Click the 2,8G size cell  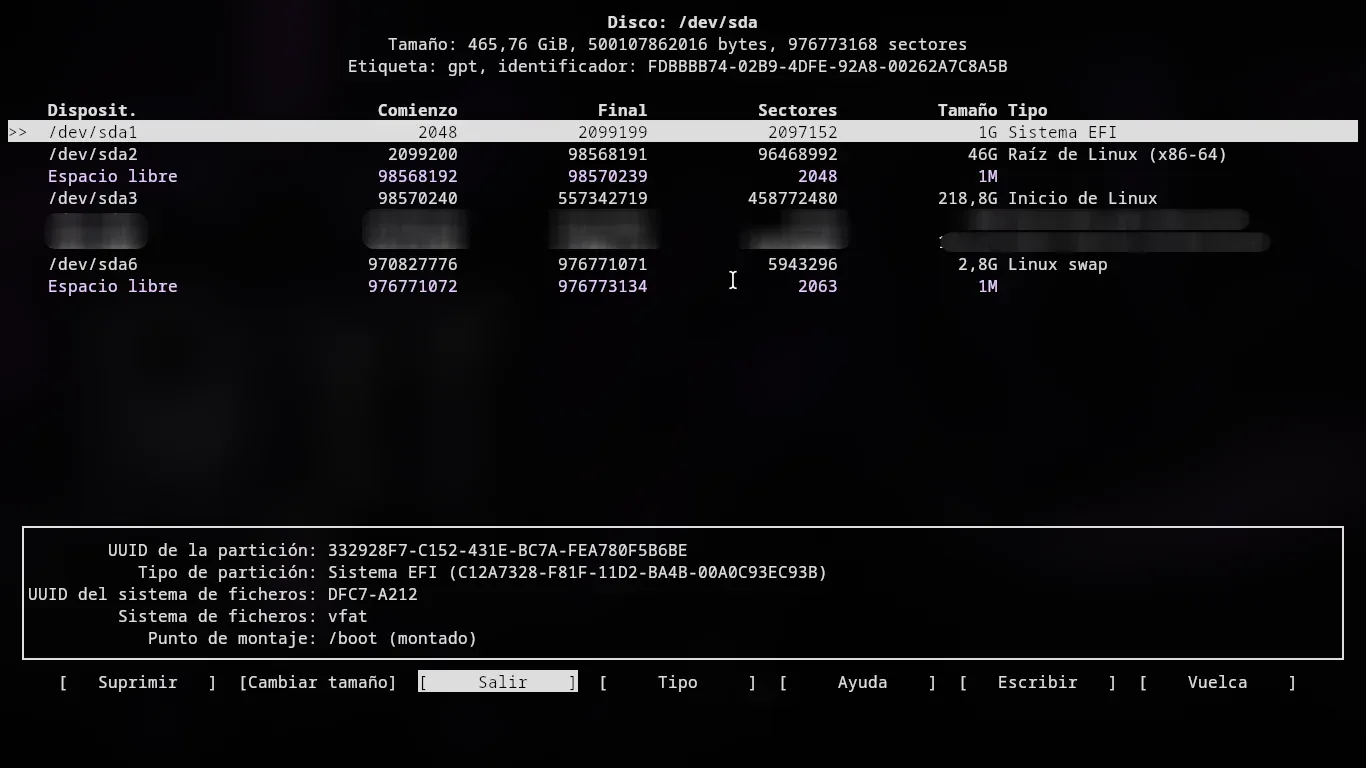[x=977, y=264]
